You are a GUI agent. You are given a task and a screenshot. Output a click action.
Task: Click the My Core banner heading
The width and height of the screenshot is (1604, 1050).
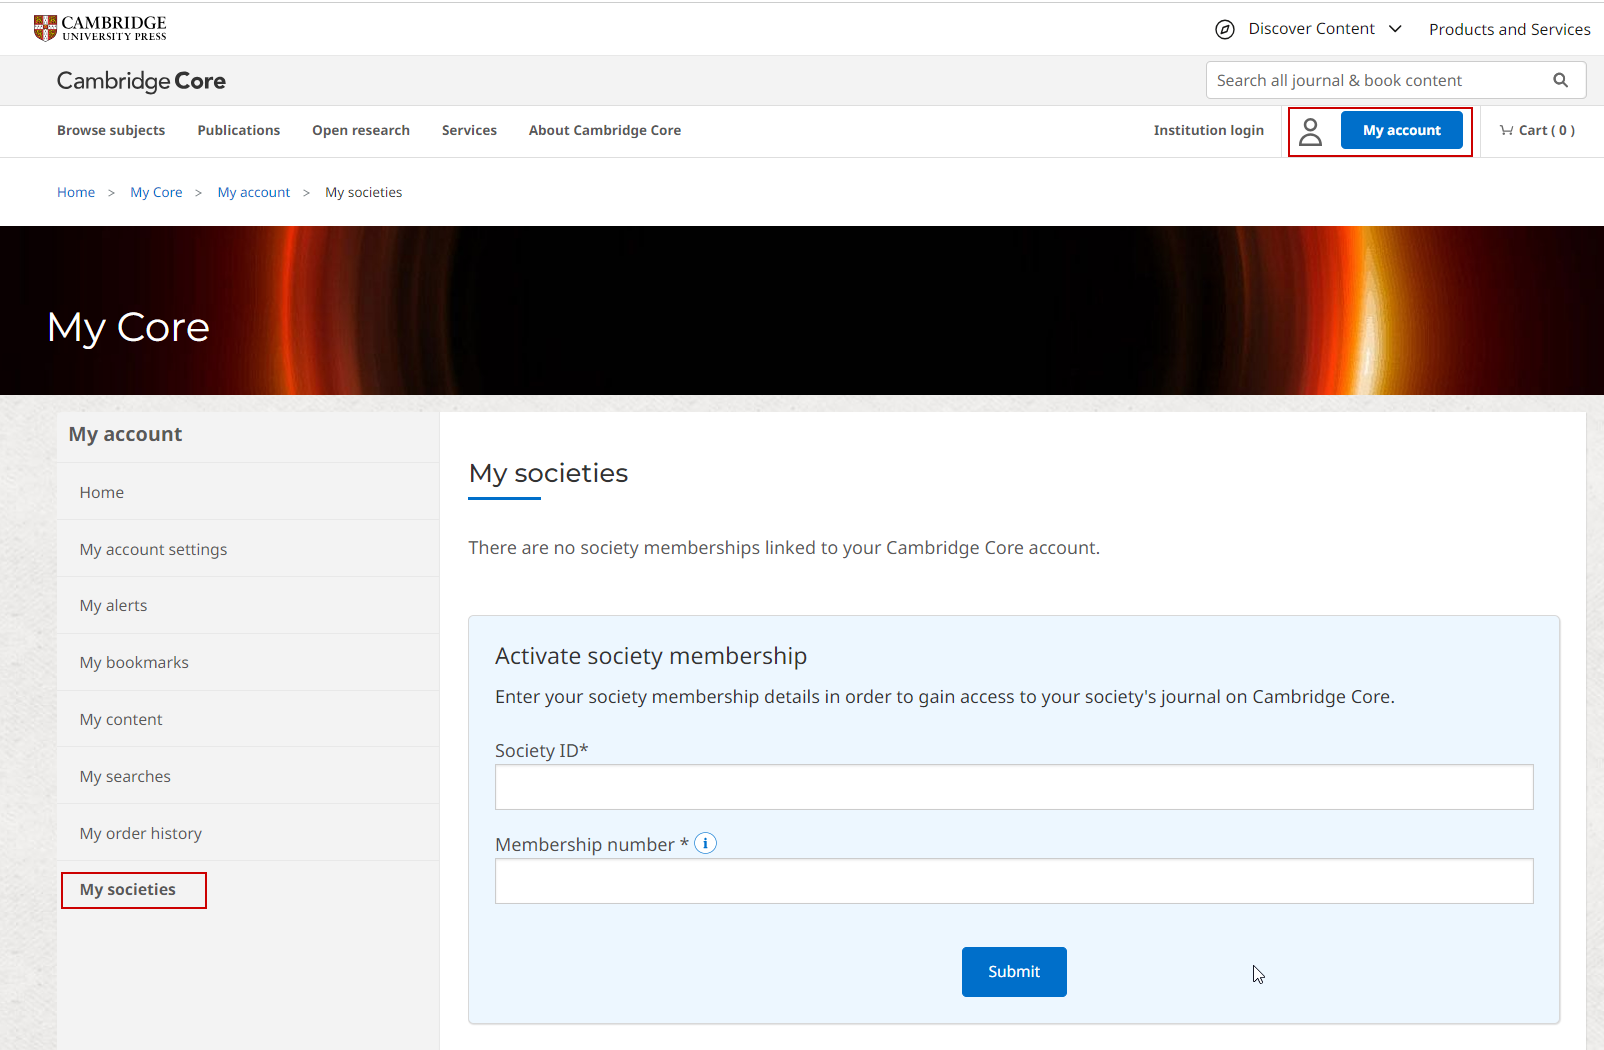pos(128,328)
